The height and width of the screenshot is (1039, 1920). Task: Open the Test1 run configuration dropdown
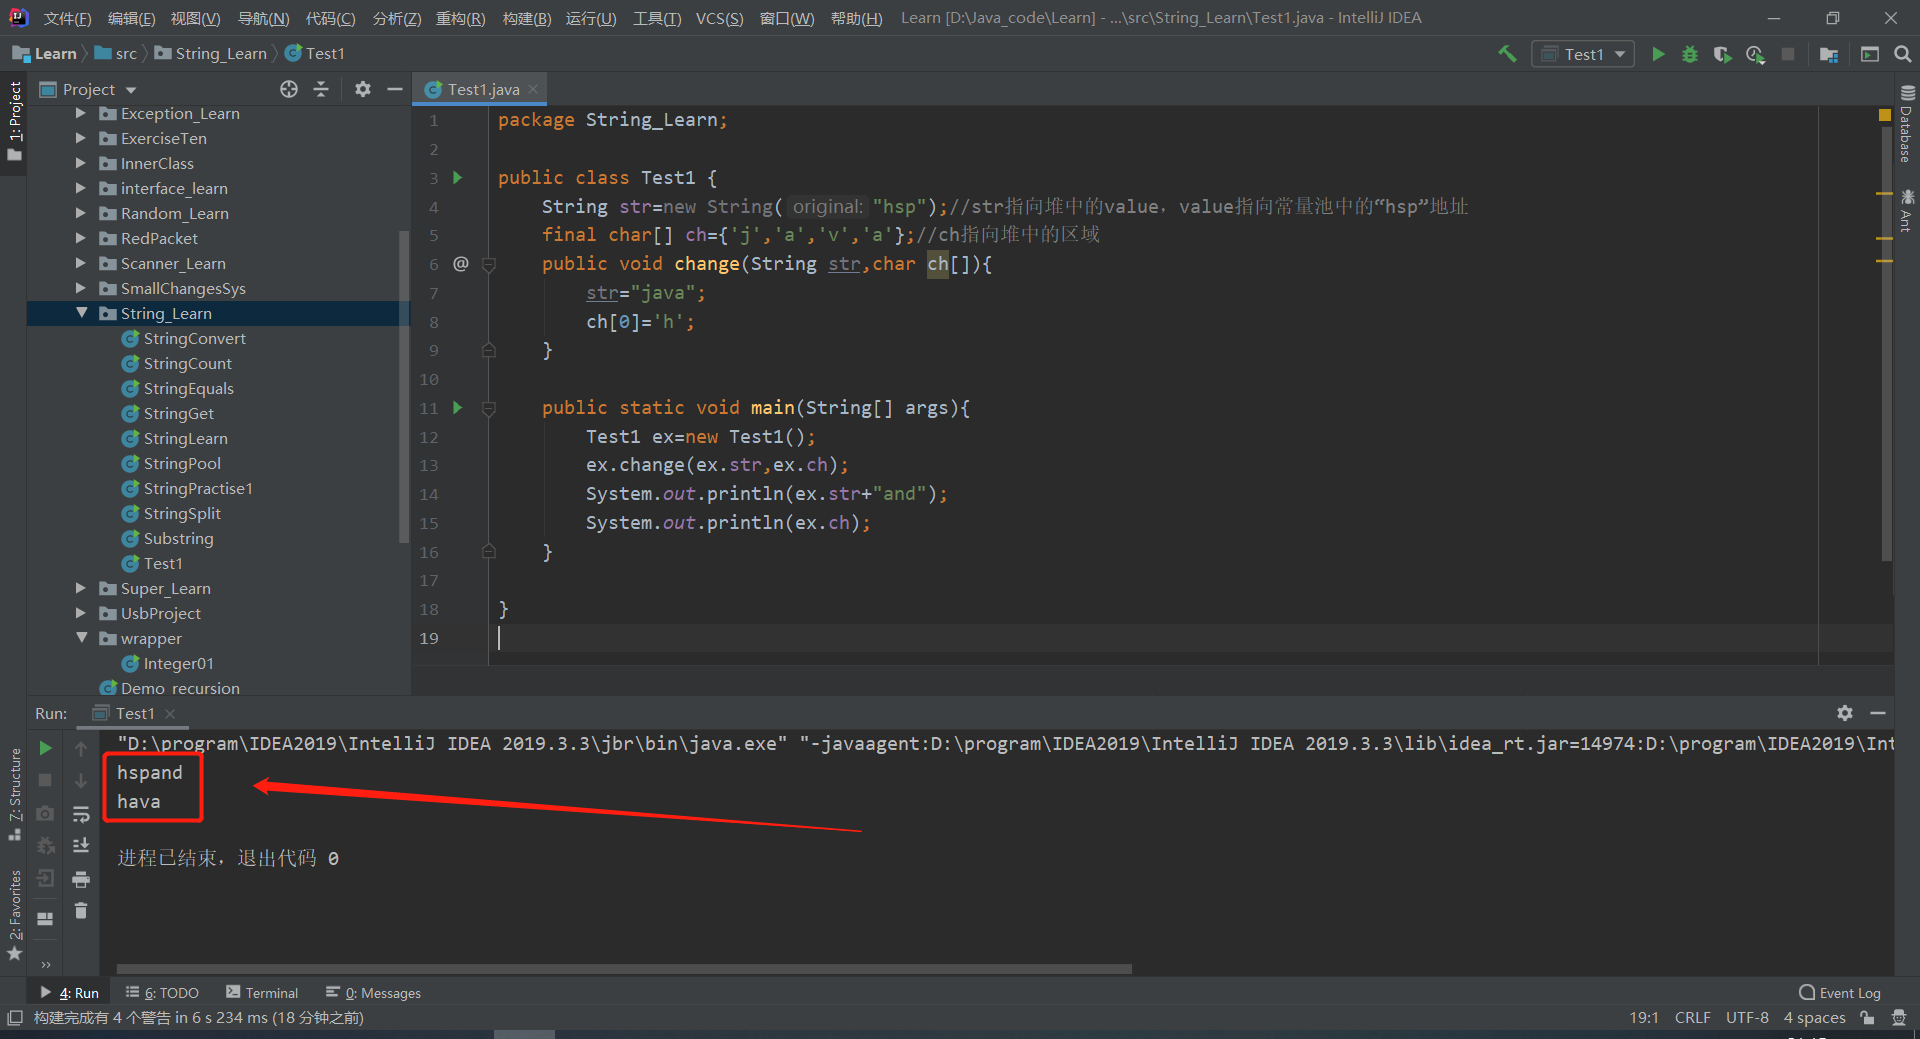(1583, 54)
